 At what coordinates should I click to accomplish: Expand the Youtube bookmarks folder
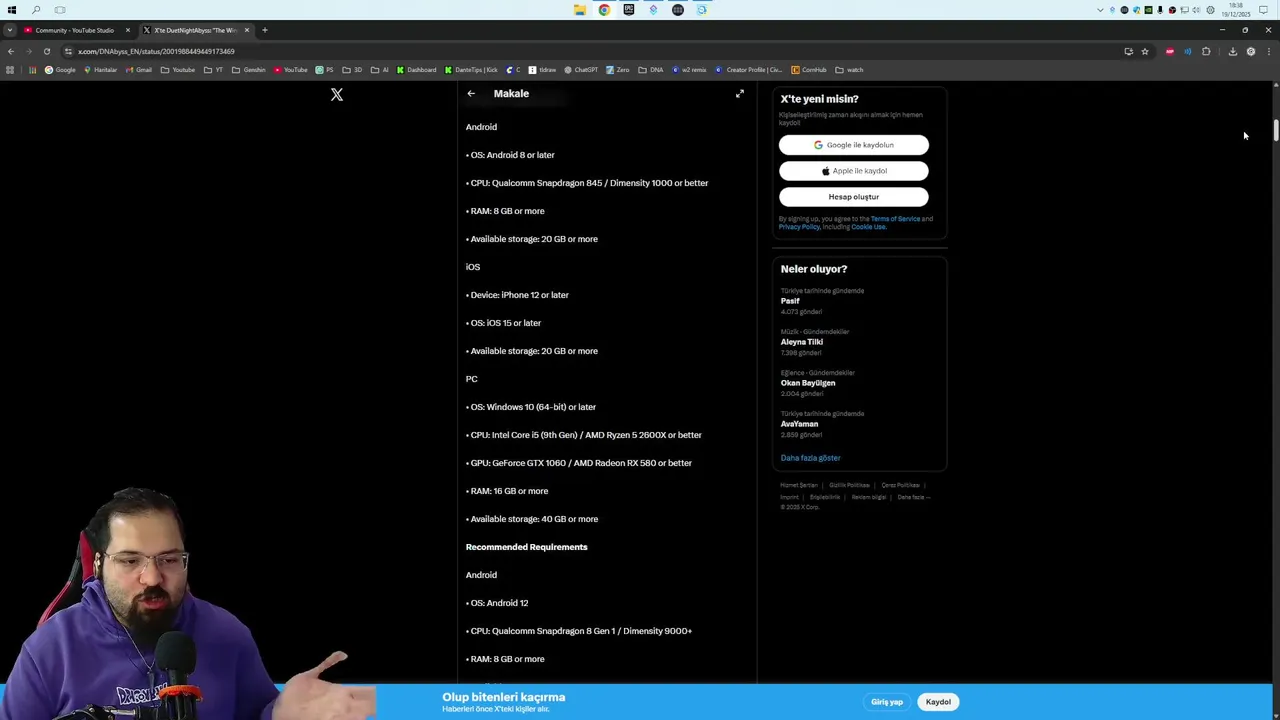[x=178, y=70]
